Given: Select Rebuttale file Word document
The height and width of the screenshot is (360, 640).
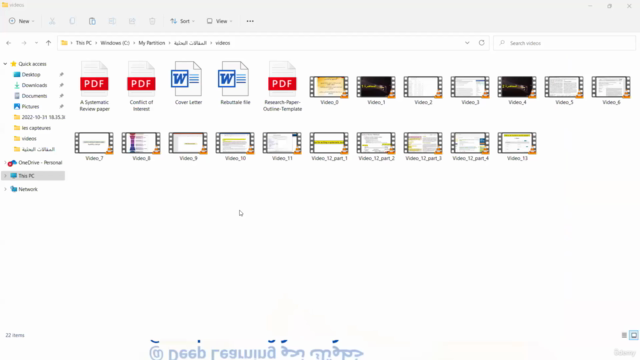Looking at the screenshot, I should [235, 83].
